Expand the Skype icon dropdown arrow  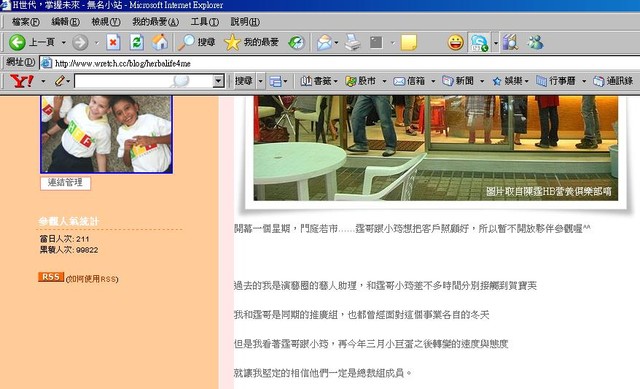(496, 42)
